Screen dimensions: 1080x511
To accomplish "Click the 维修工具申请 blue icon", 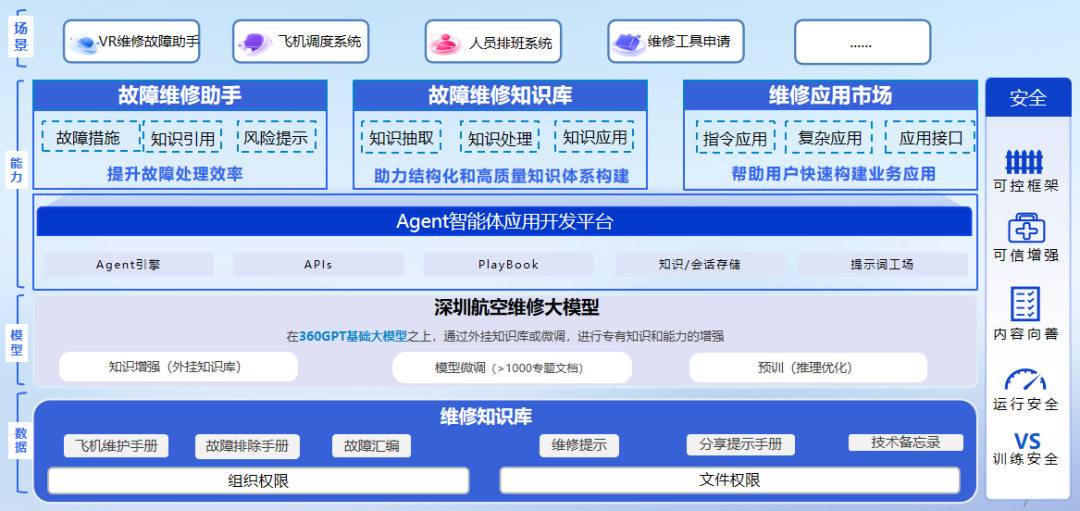I will (x=628, y=43).
